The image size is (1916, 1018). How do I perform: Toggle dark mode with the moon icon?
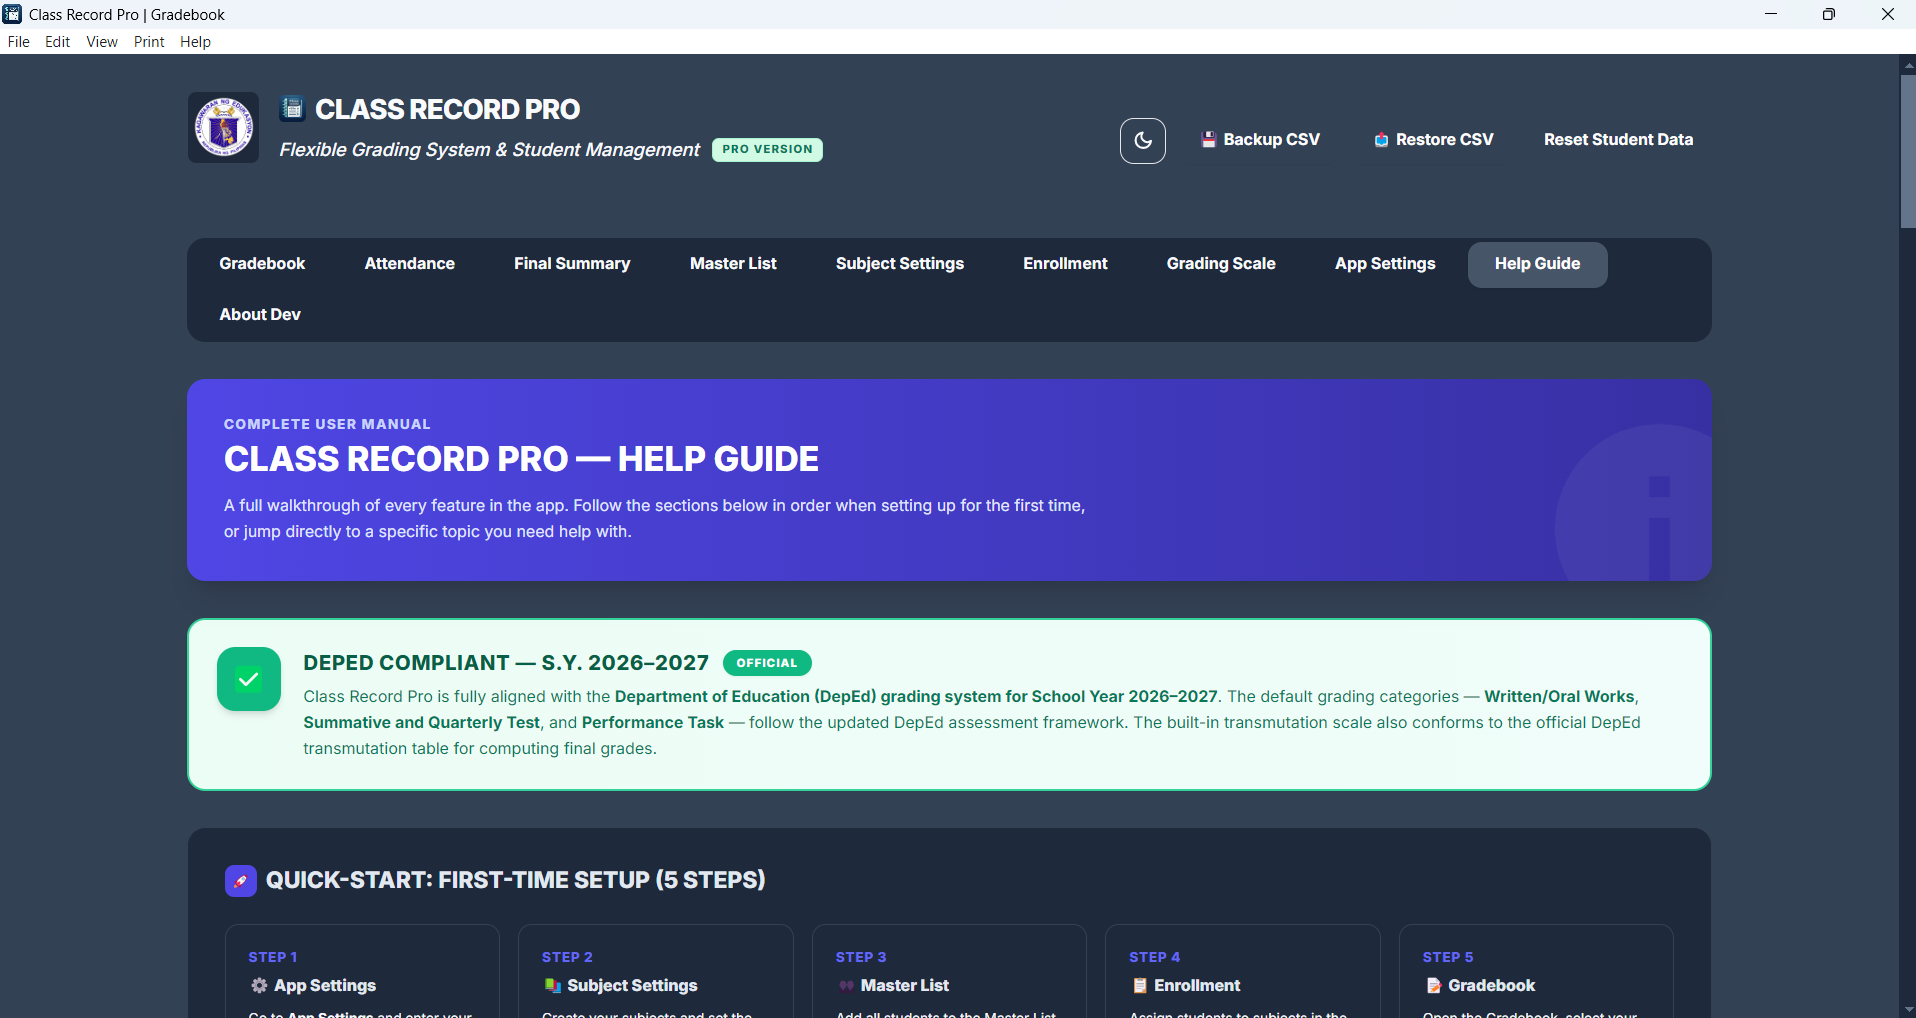tap(1142, 141)
